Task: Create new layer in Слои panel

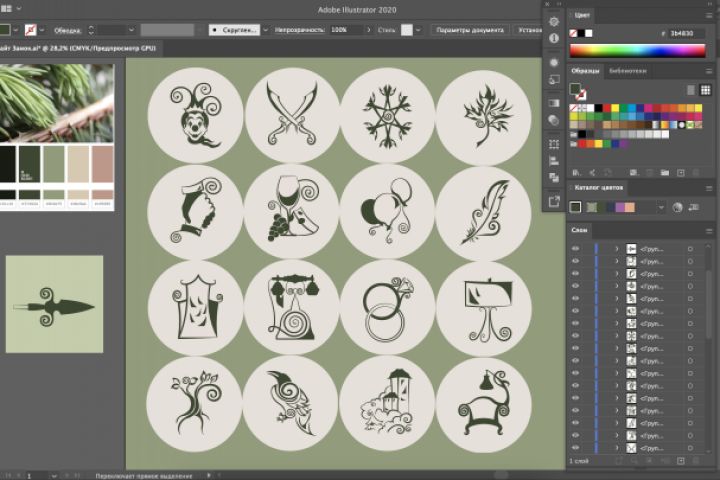Action: pos(681,461)
